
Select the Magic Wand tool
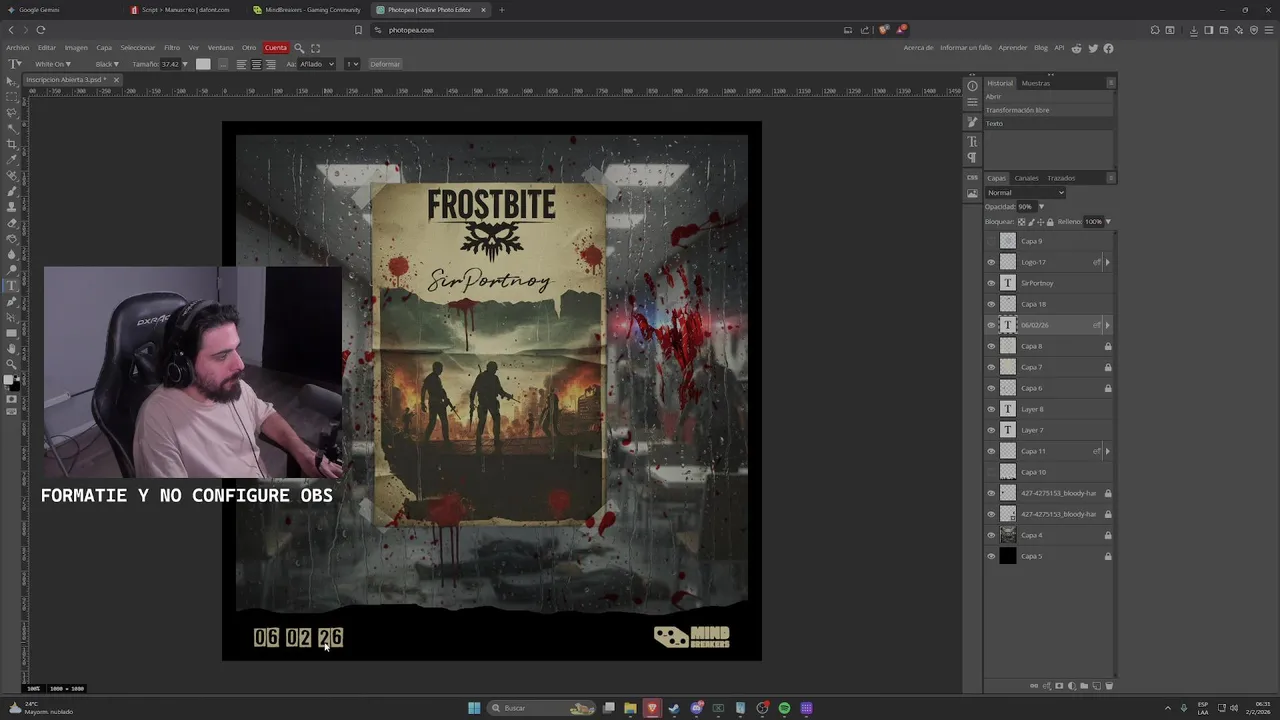tap(11, 128)
